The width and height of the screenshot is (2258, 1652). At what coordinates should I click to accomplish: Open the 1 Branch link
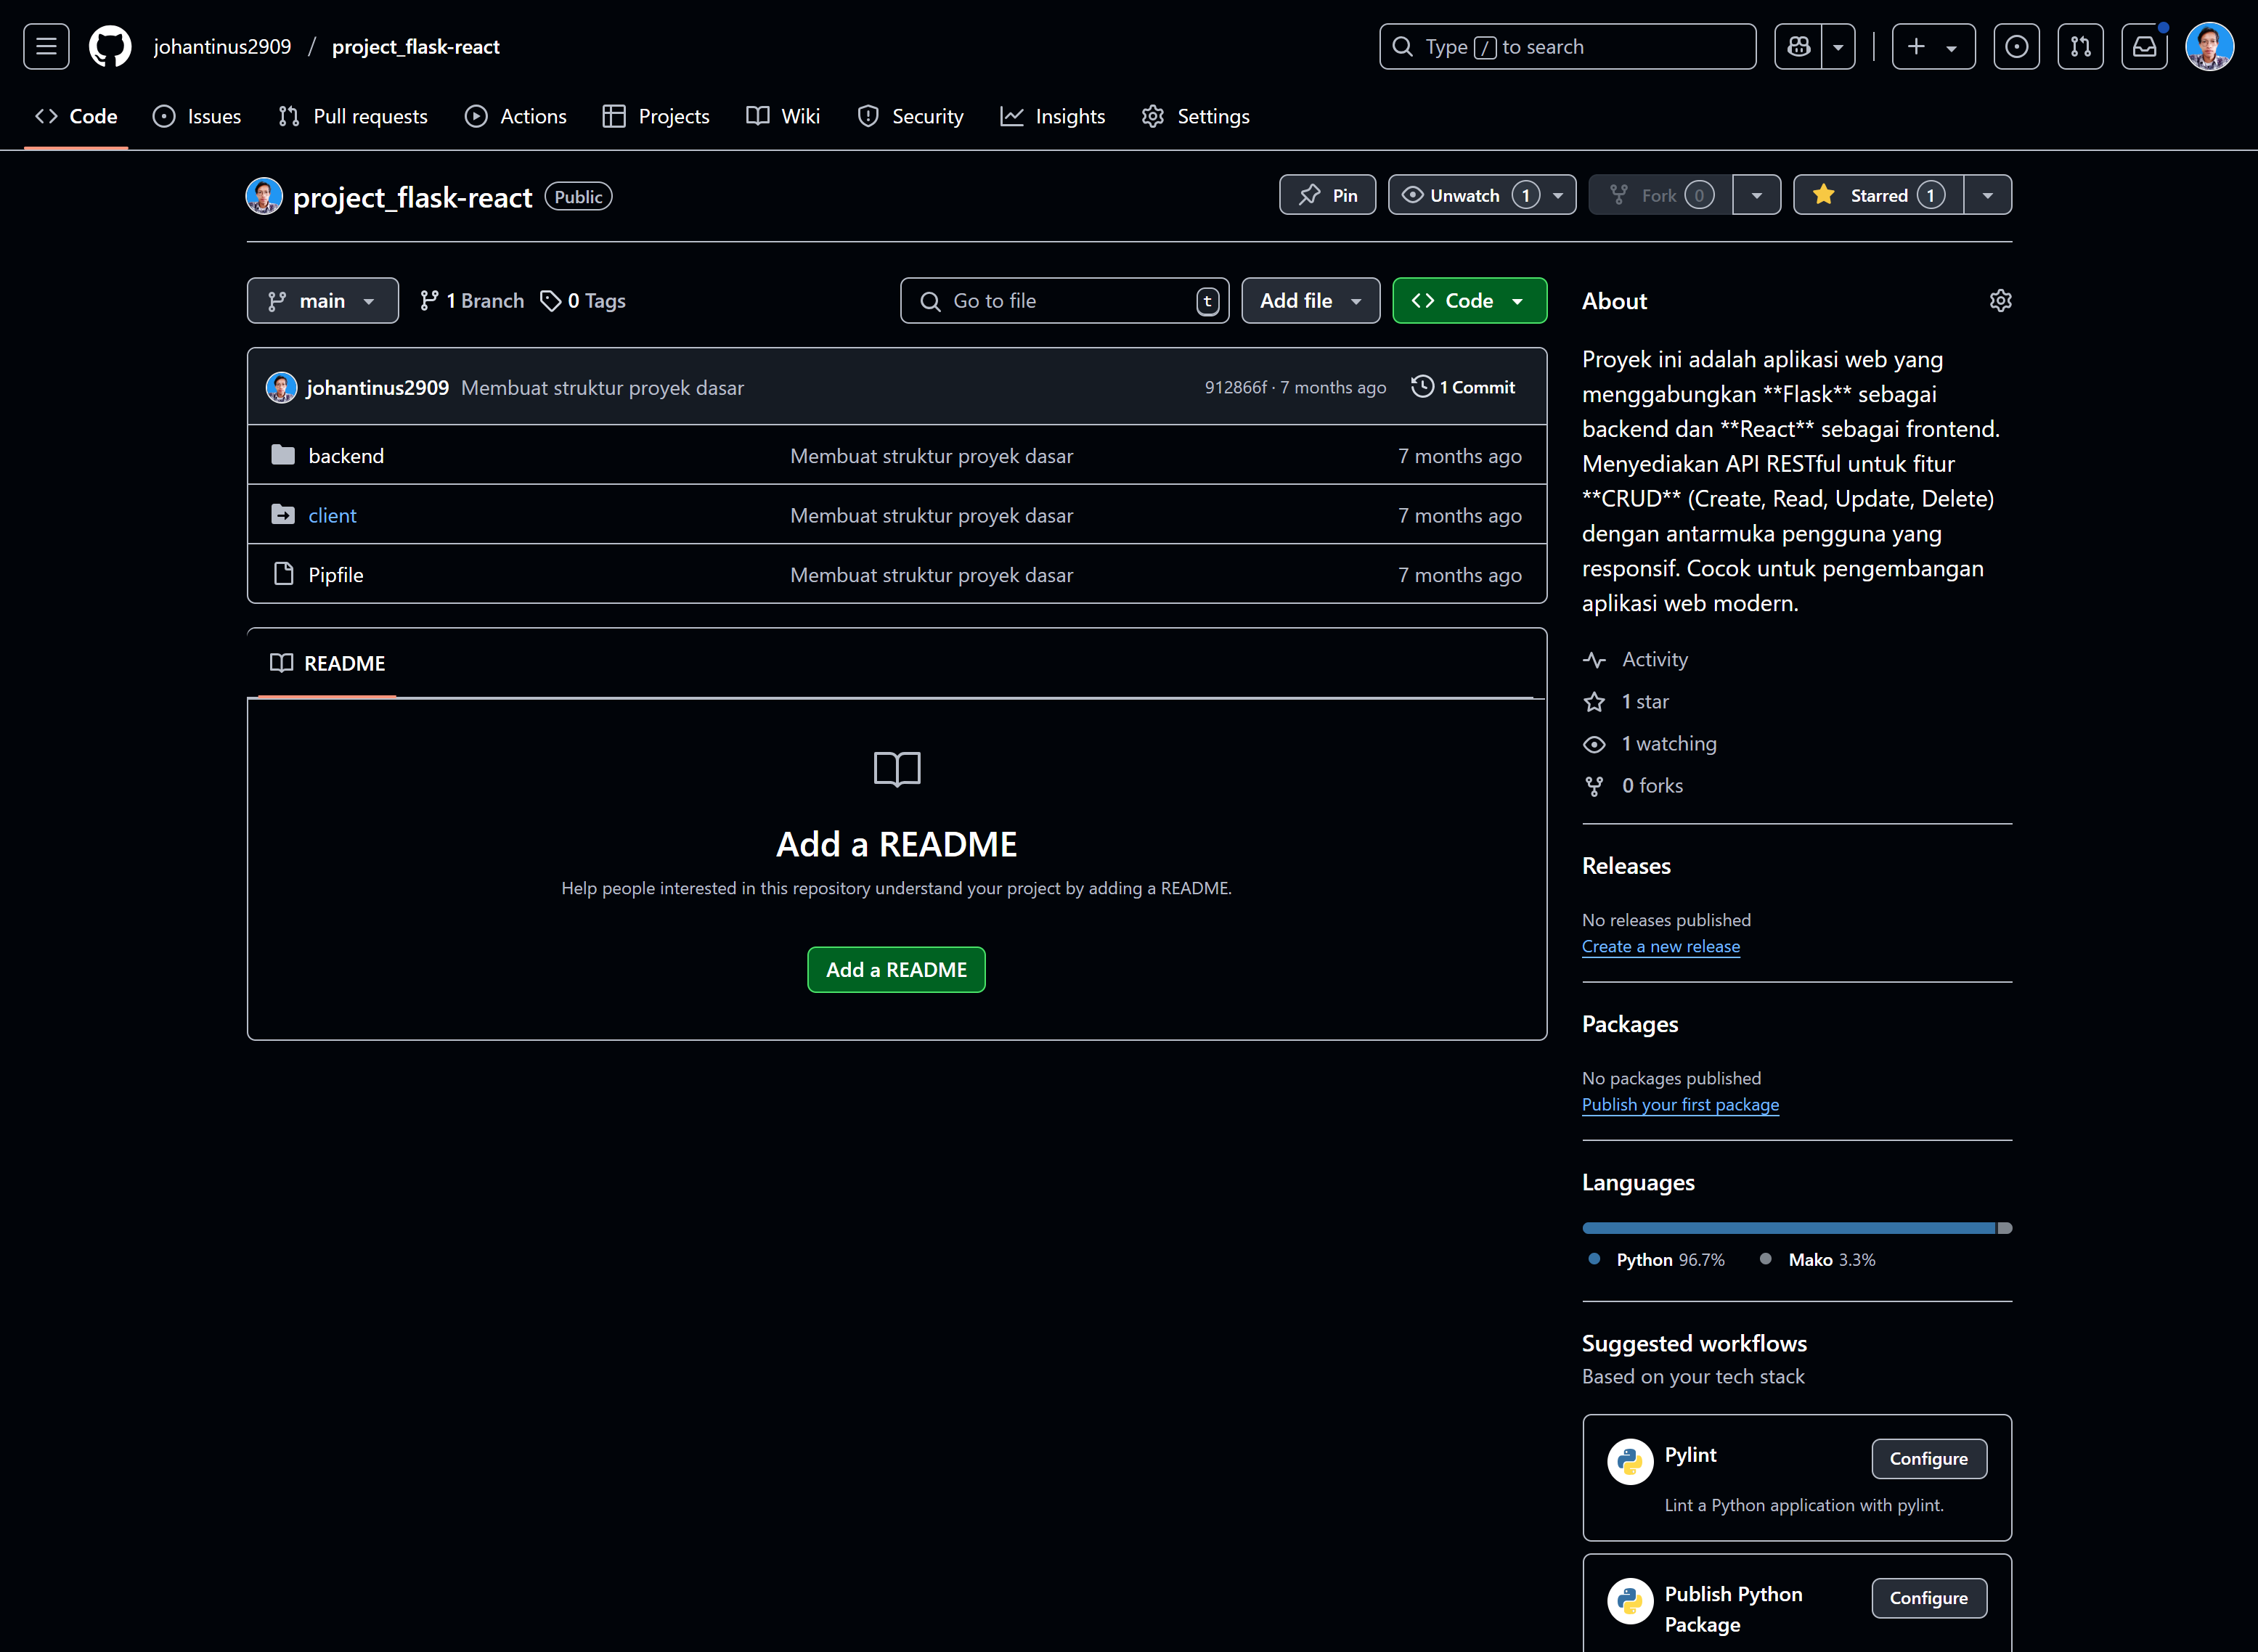(471, 300)
